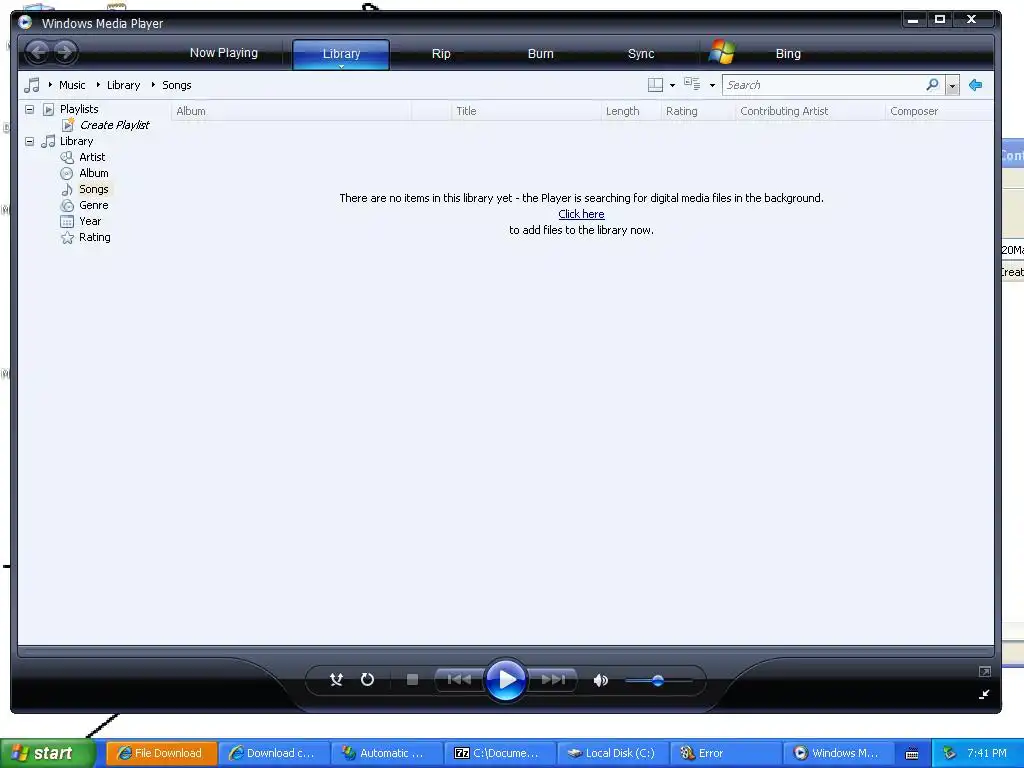This screenshot has width=1024, height=768.
Task: Open the Rip tab
Action: pos(441,54)
